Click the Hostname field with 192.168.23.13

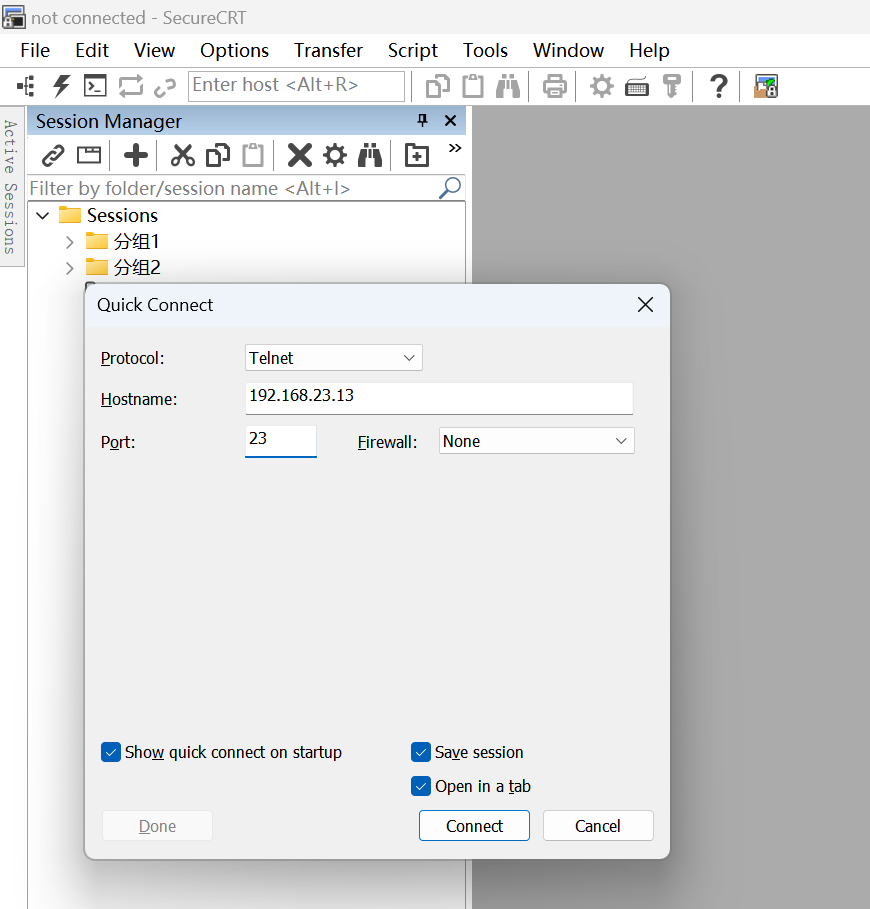coord(439,398)
